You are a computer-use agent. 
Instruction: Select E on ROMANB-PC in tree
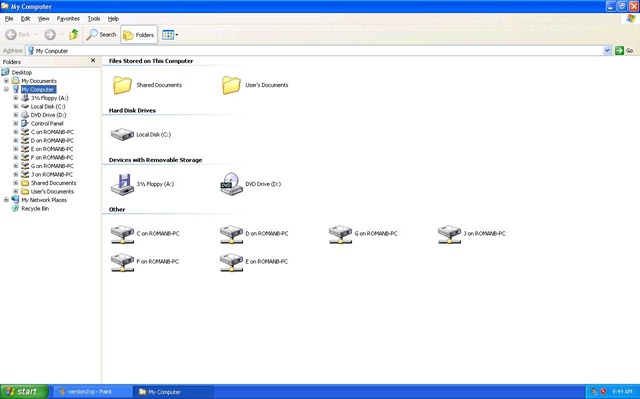(x=52, y=149)
